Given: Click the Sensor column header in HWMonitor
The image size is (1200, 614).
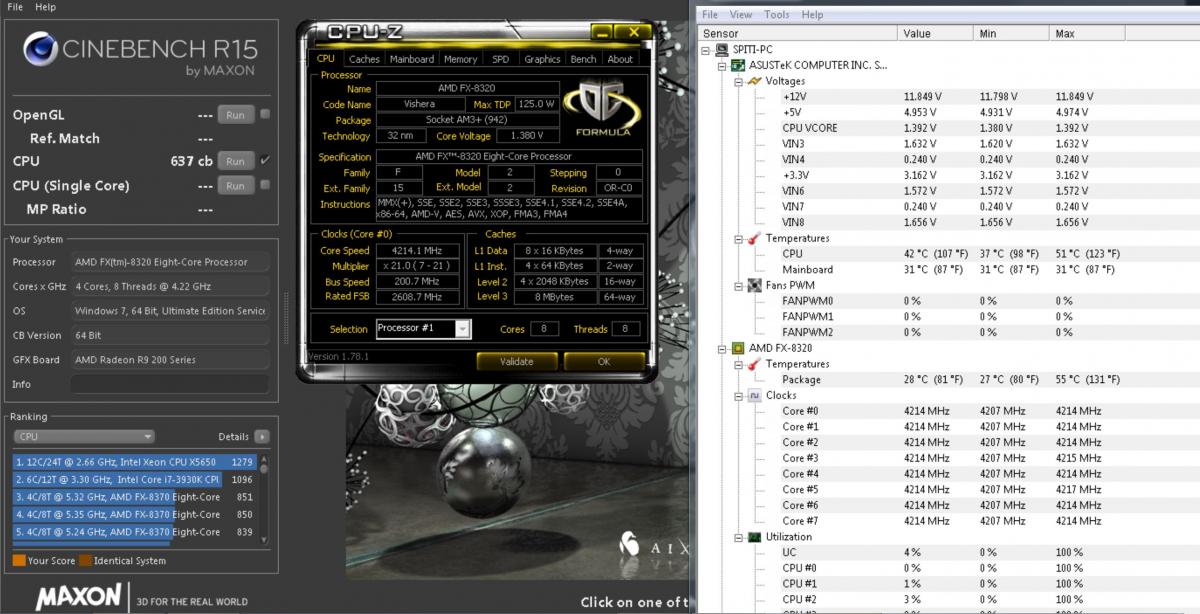Looking at the screenshot, I should pyautogui.click(x=797, y=33).
